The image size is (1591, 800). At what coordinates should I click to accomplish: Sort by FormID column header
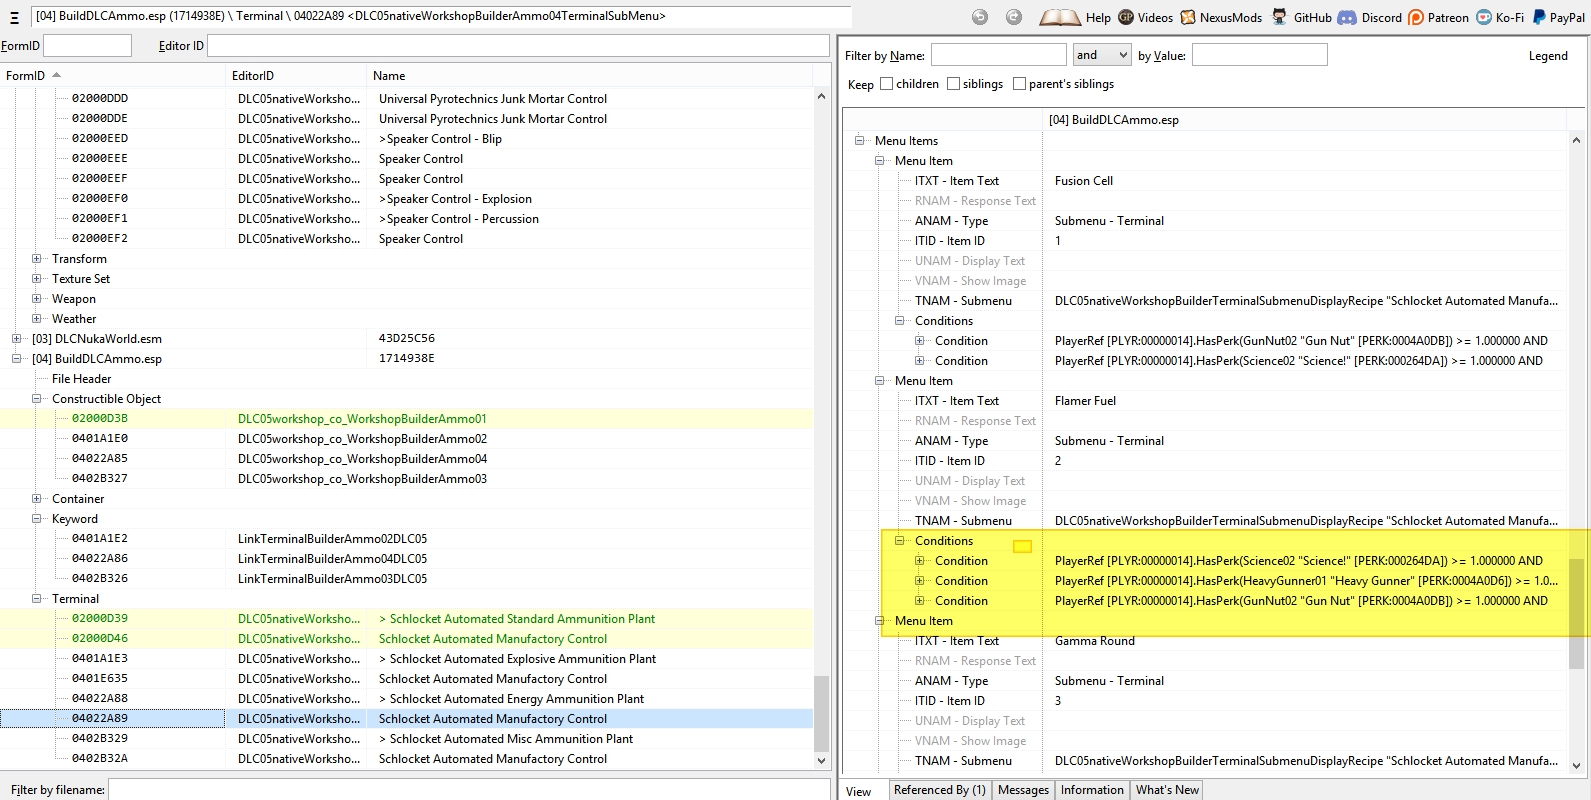[113, 76]
